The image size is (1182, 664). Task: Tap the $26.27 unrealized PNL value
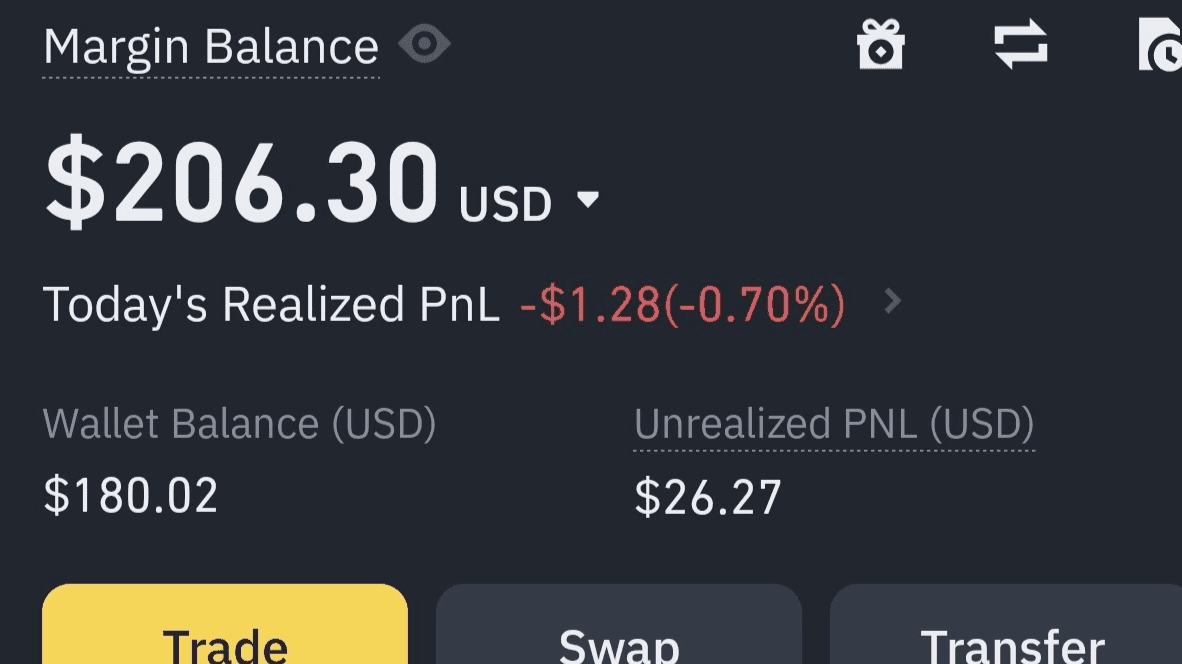(x=707, y=497)
